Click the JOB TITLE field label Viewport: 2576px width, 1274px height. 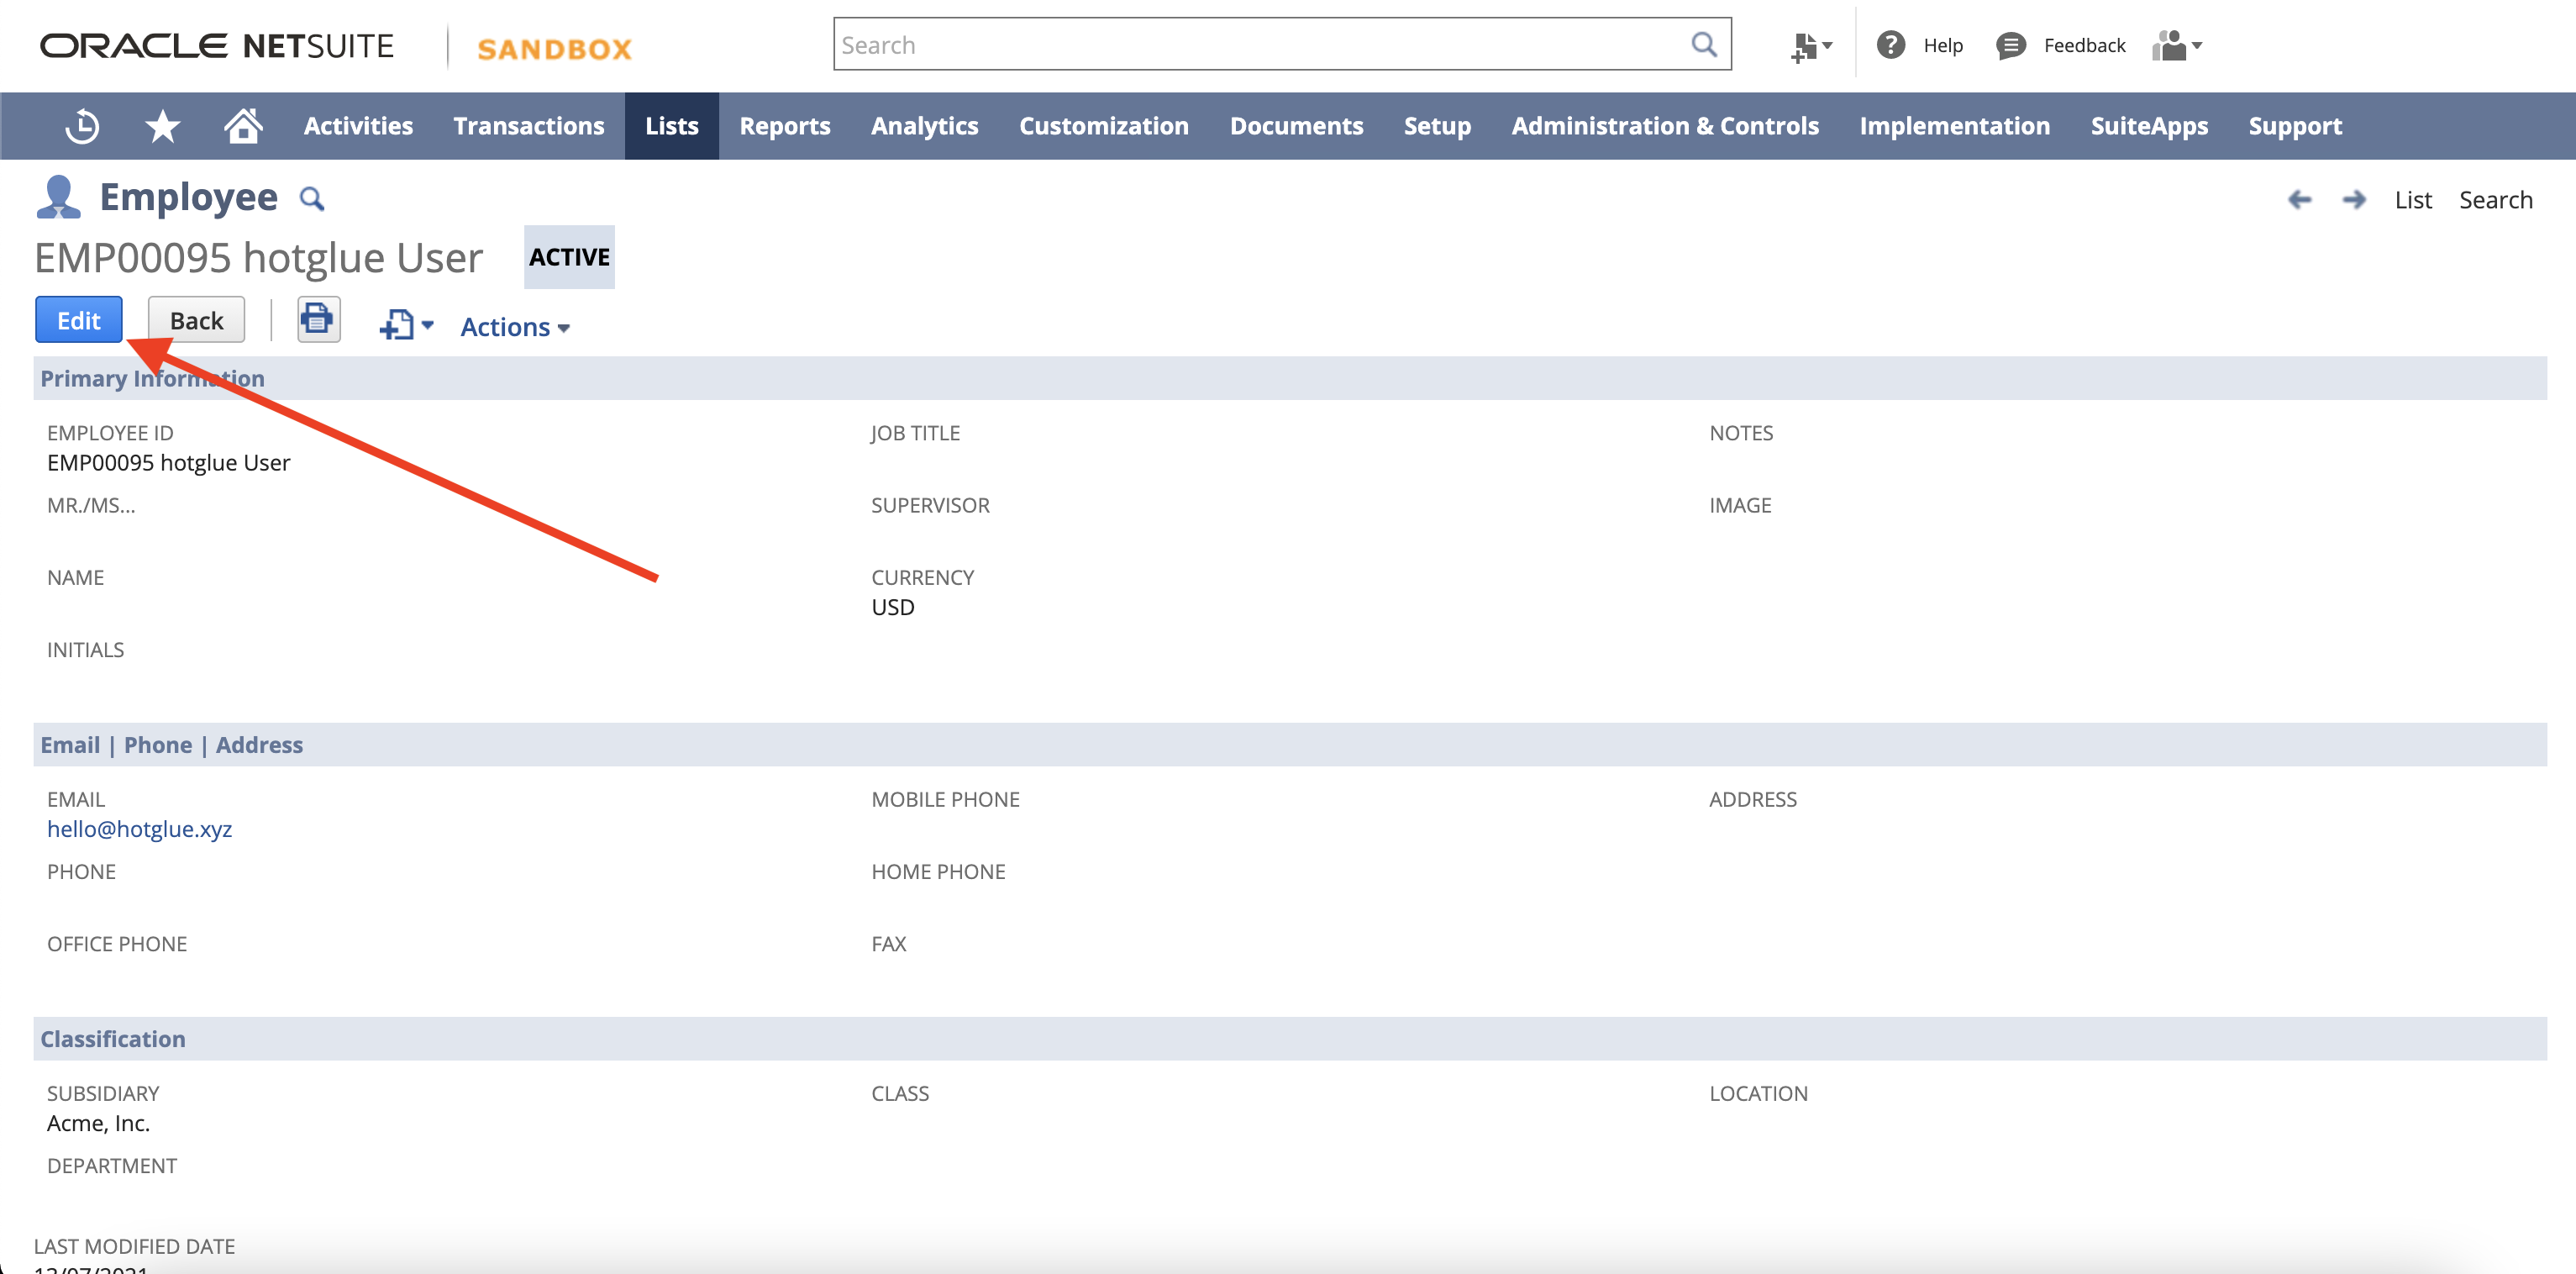(x=915, y=434)
